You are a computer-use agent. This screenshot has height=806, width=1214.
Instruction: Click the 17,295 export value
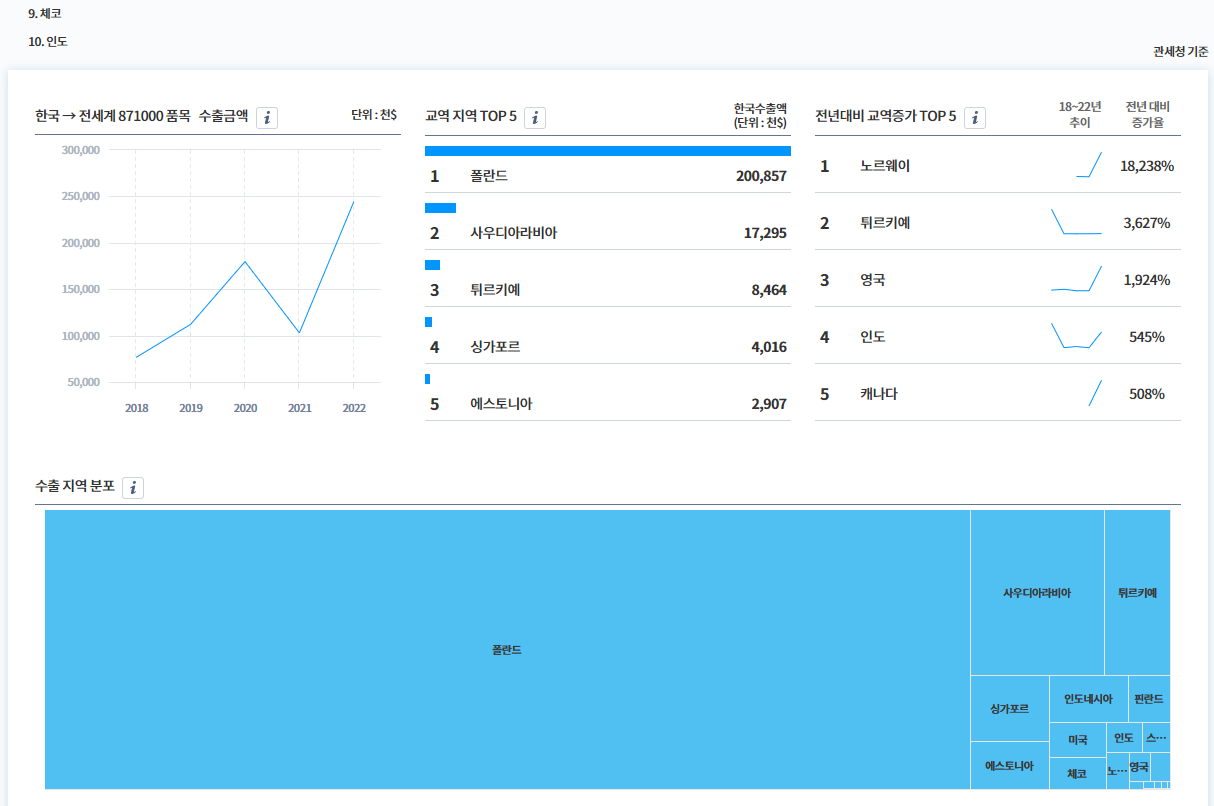pos(765,233)
